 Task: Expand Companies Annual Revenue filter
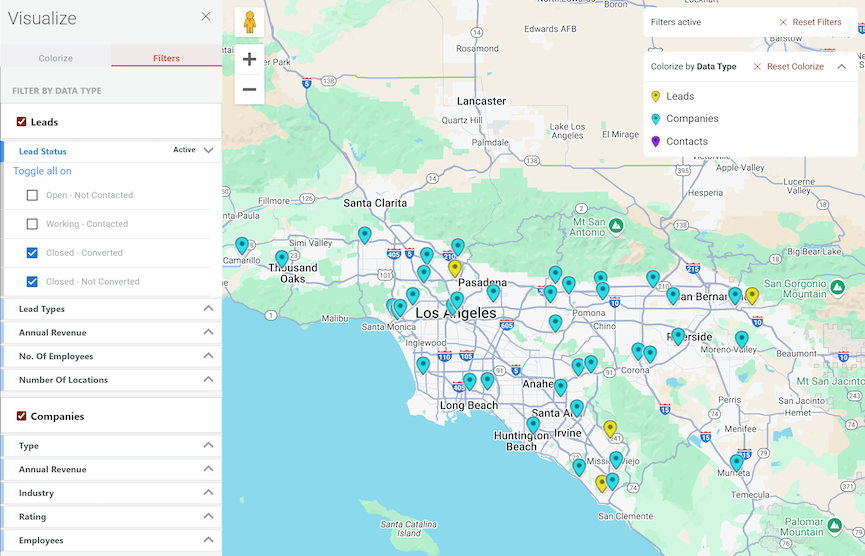pos(208,469)
